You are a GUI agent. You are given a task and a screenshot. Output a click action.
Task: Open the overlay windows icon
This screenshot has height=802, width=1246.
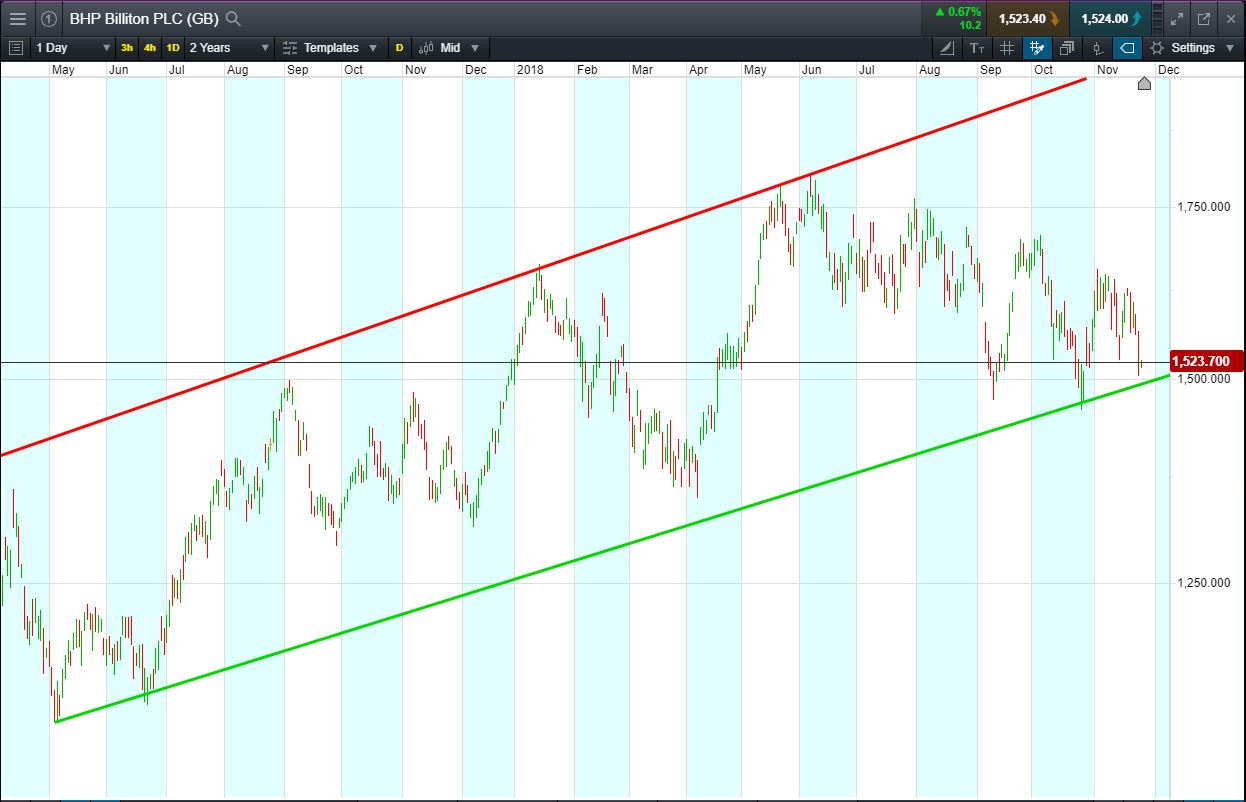click(1066, 47)
